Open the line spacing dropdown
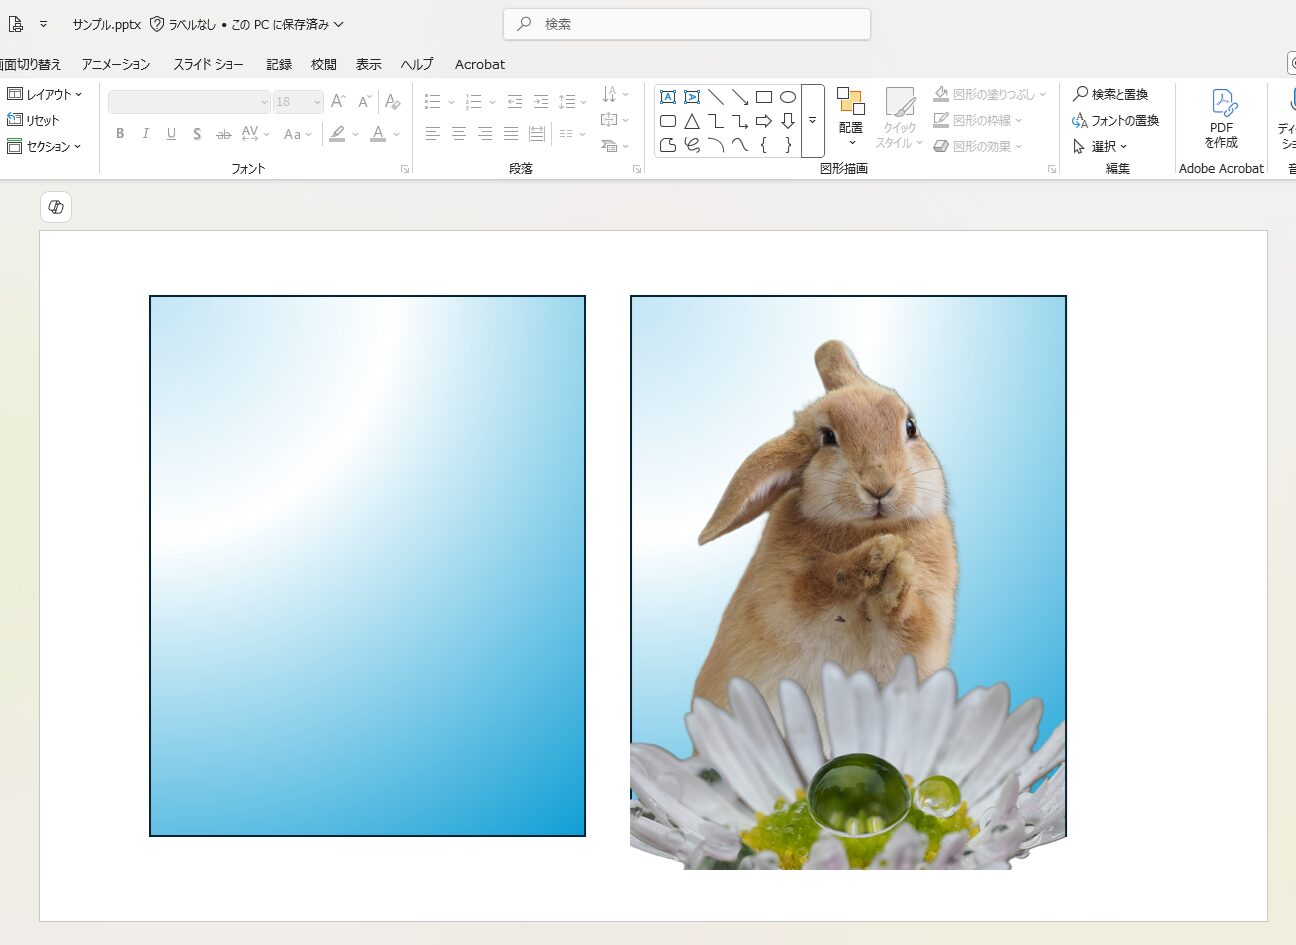Viewport: 1296px width, 945px height. [572, 102]
